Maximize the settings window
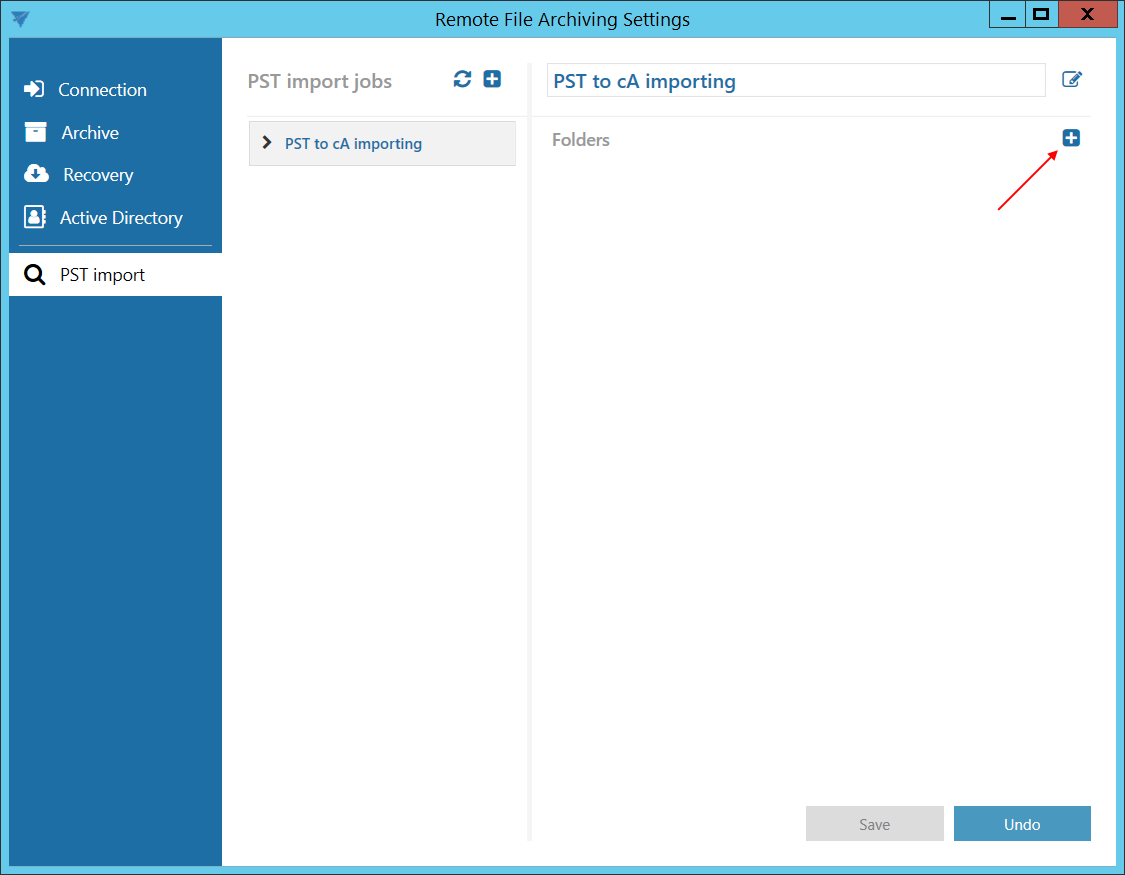The width and height of the screenshot is (1125, 875). 1041,14
